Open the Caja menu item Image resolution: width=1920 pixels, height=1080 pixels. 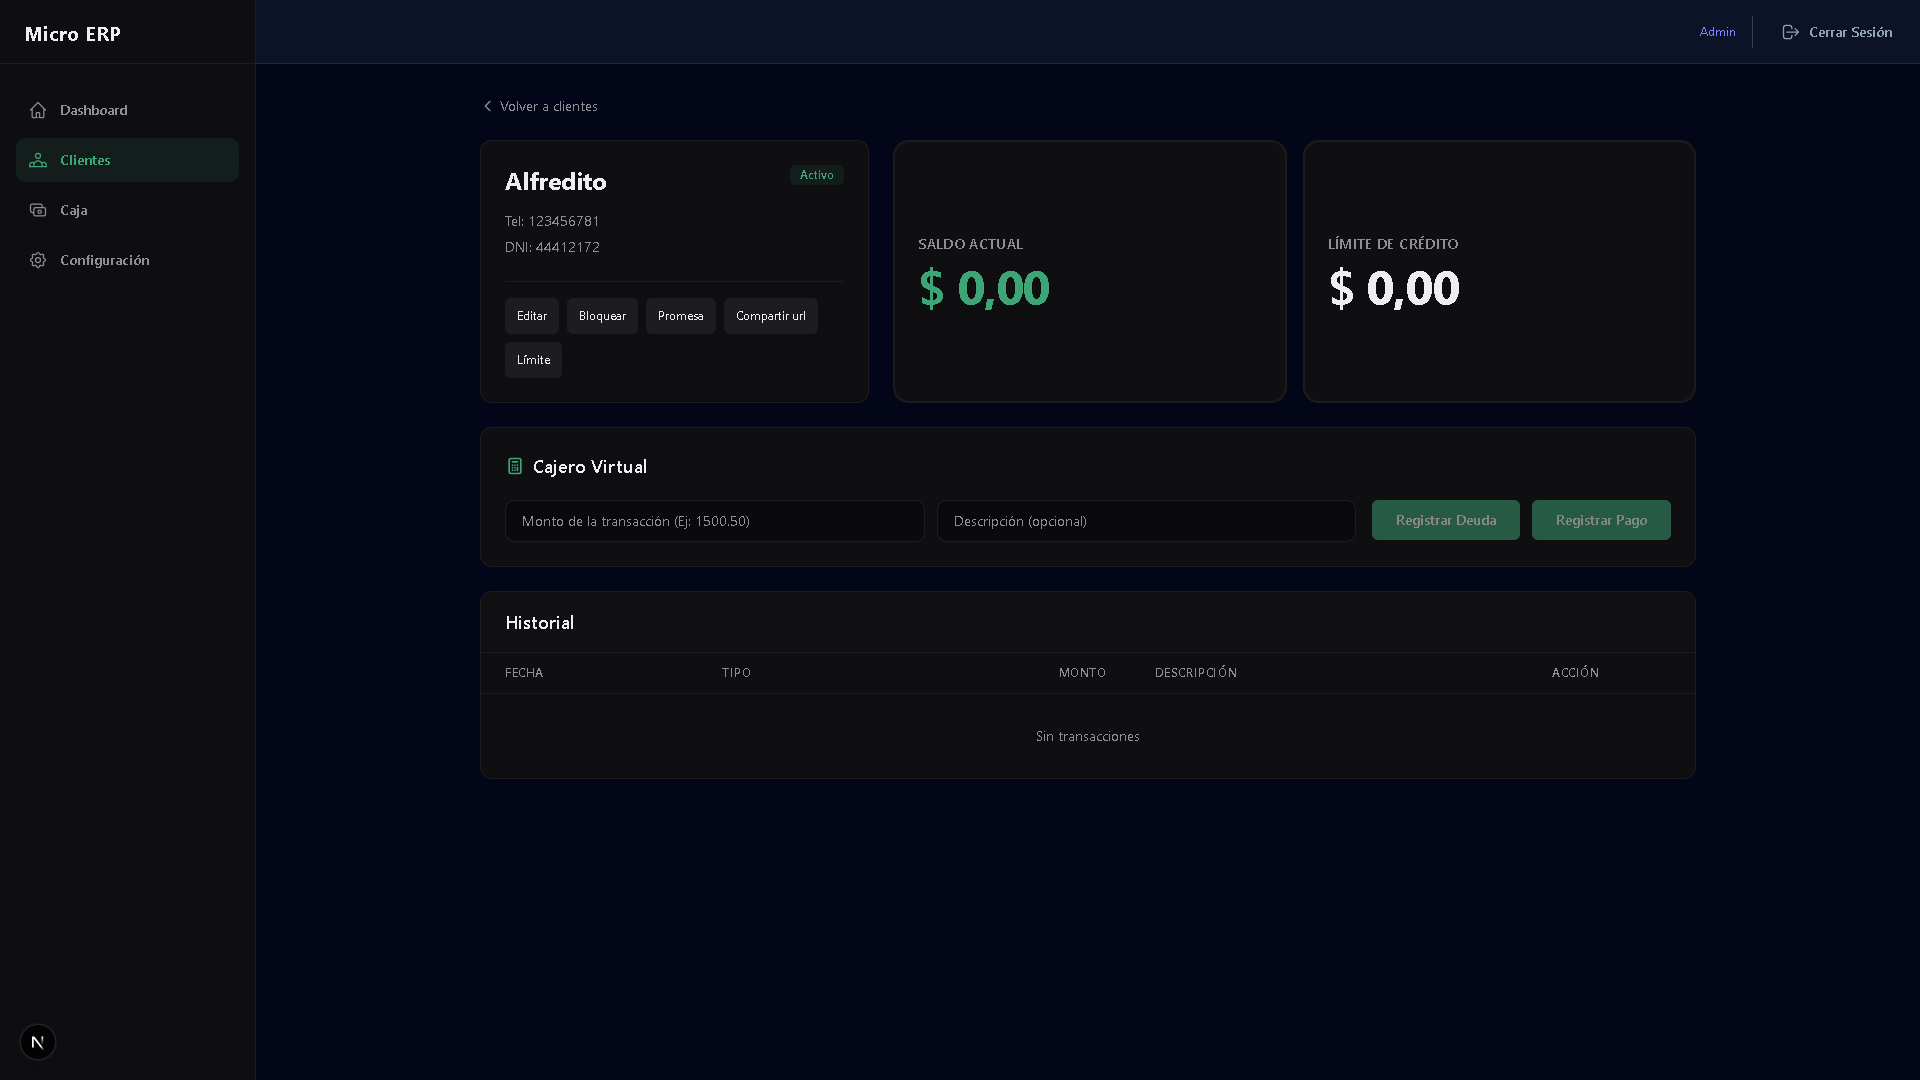[74, 210]
